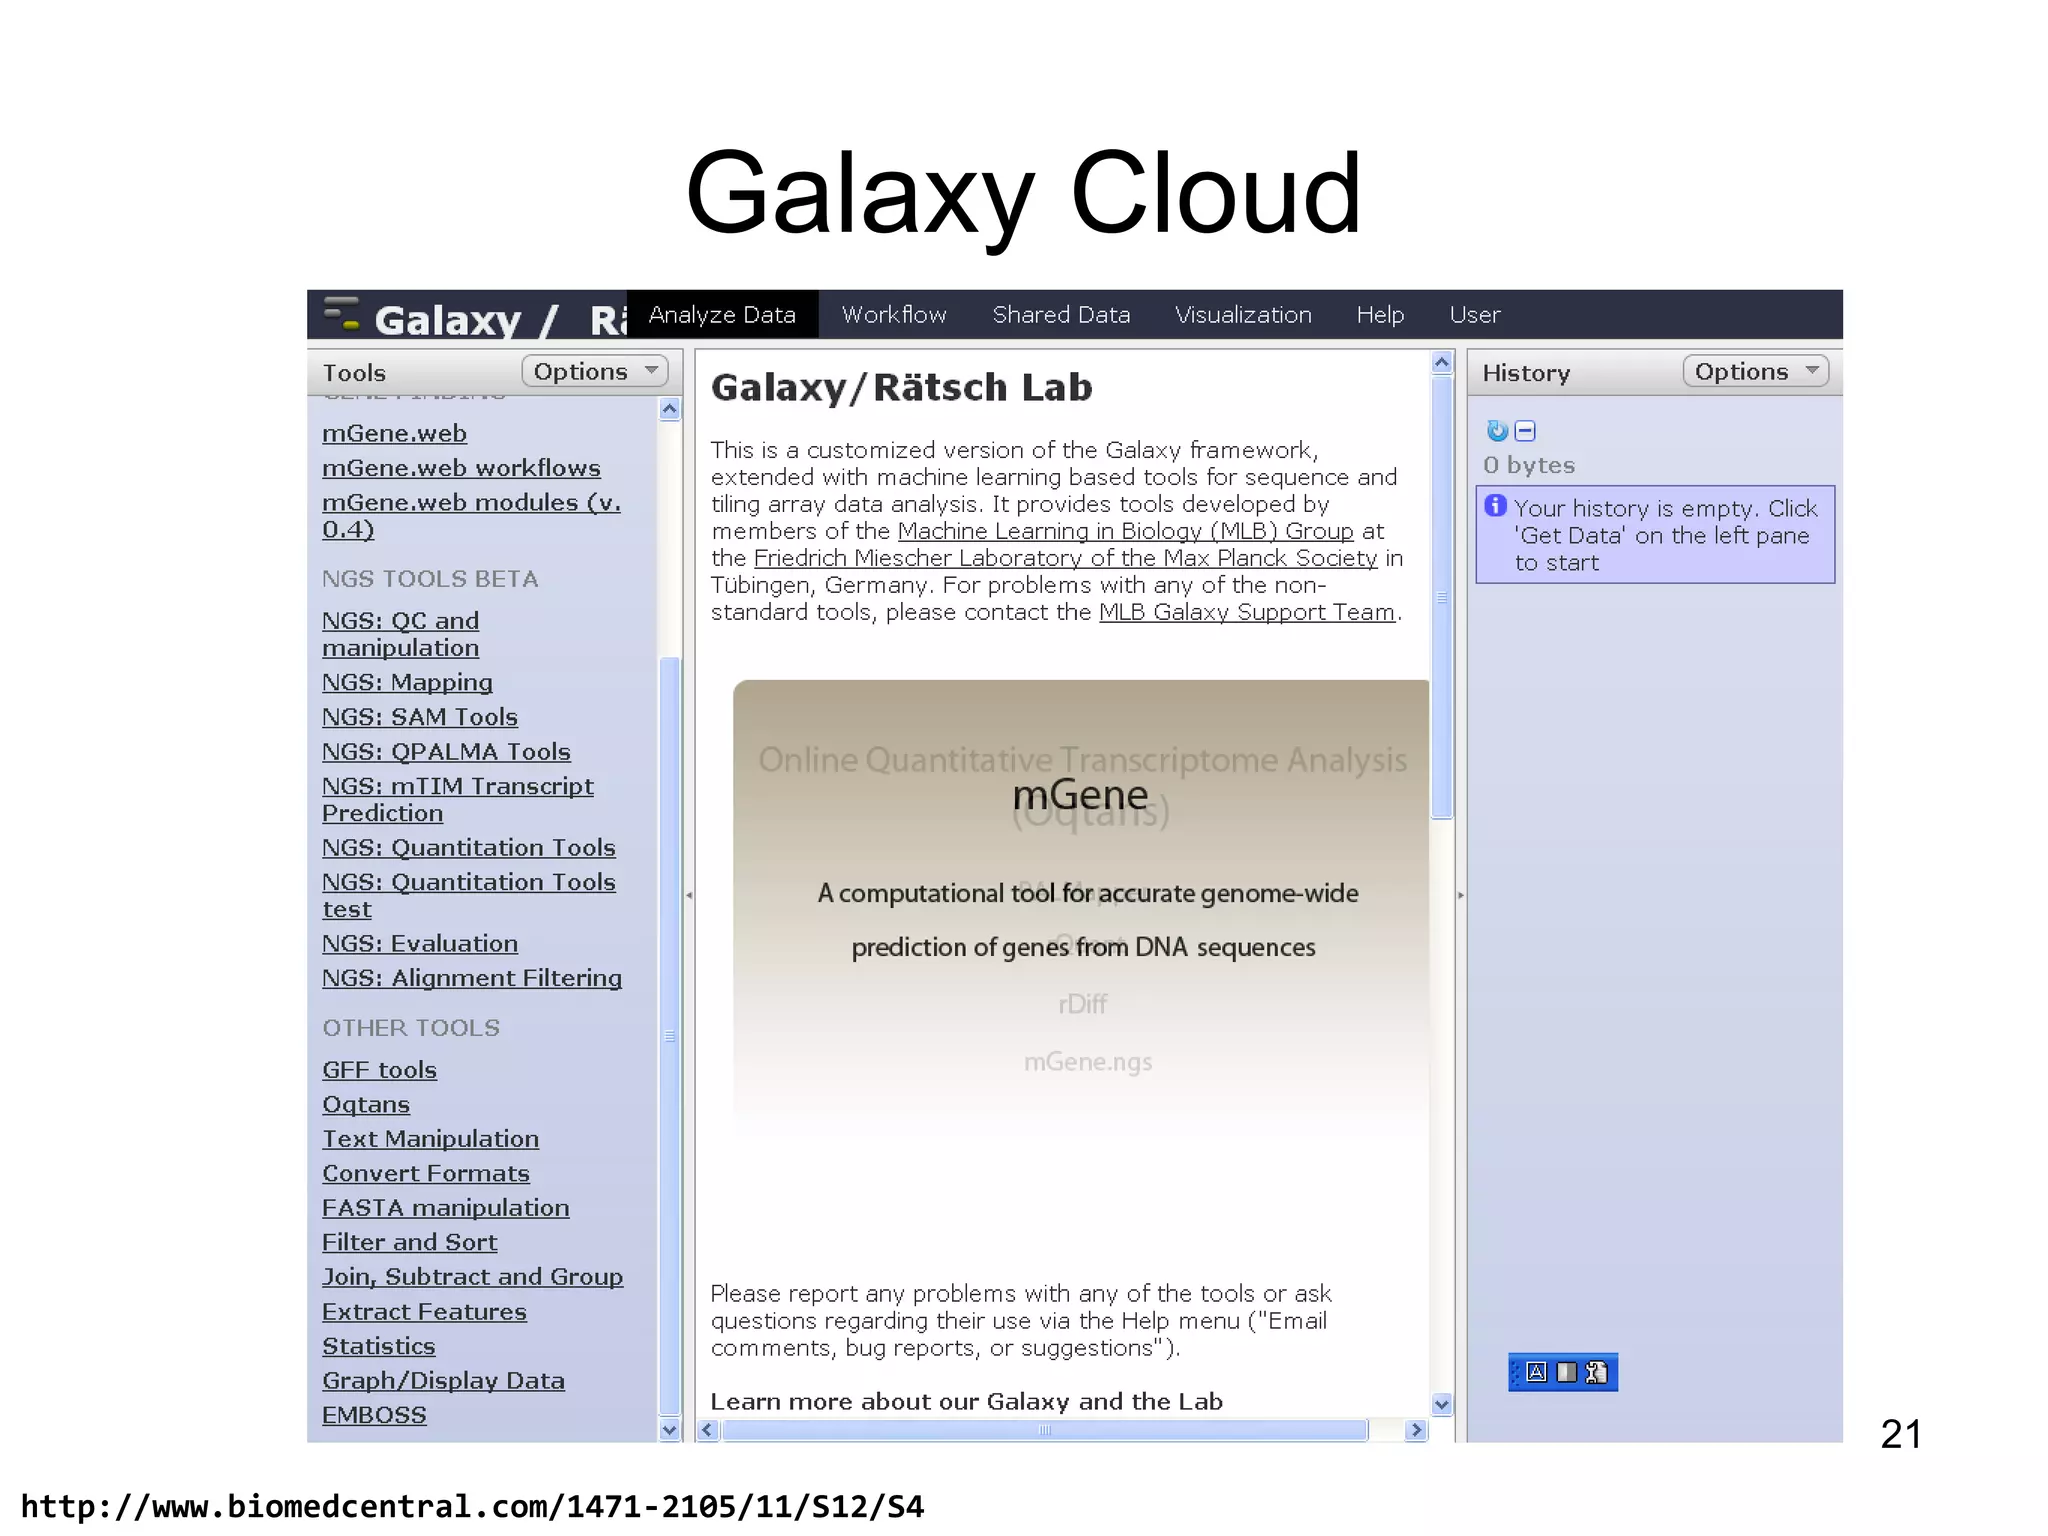The width and height of the screenshot is (2048, 1536).
Task: Click the 'Galaxy/Rätsch Lab' page heading
Action: pos(901,387)
